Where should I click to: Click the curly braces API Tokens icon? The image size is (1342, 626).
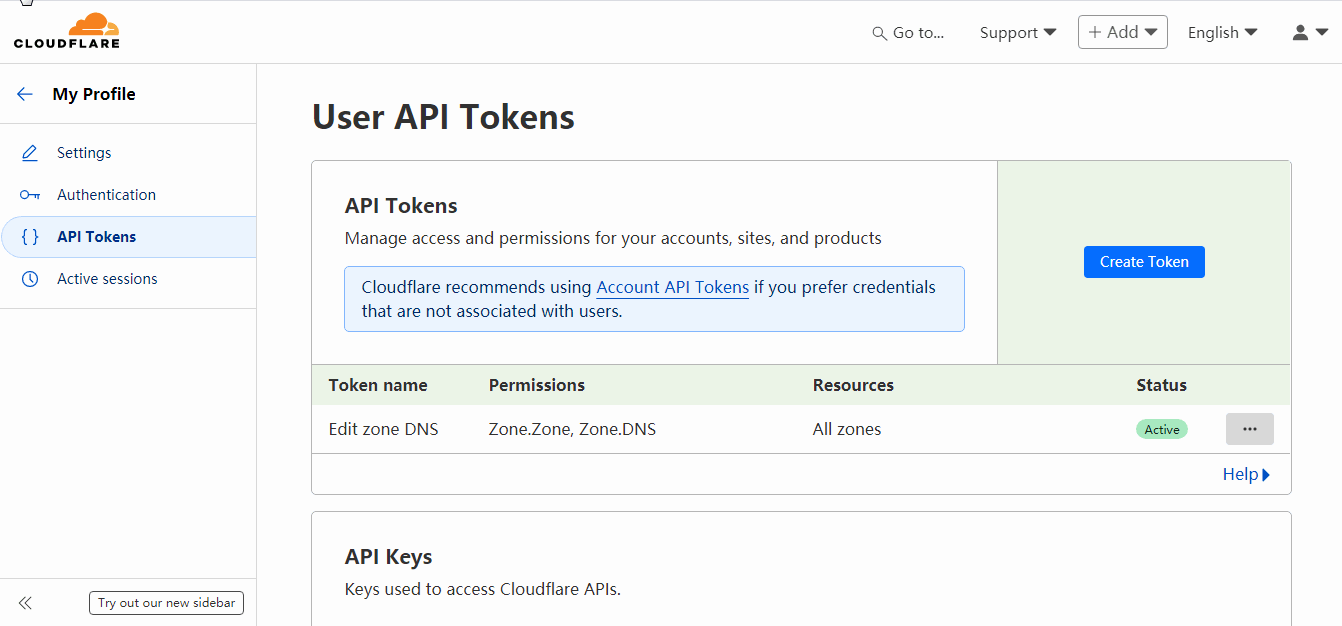point(30,237)
